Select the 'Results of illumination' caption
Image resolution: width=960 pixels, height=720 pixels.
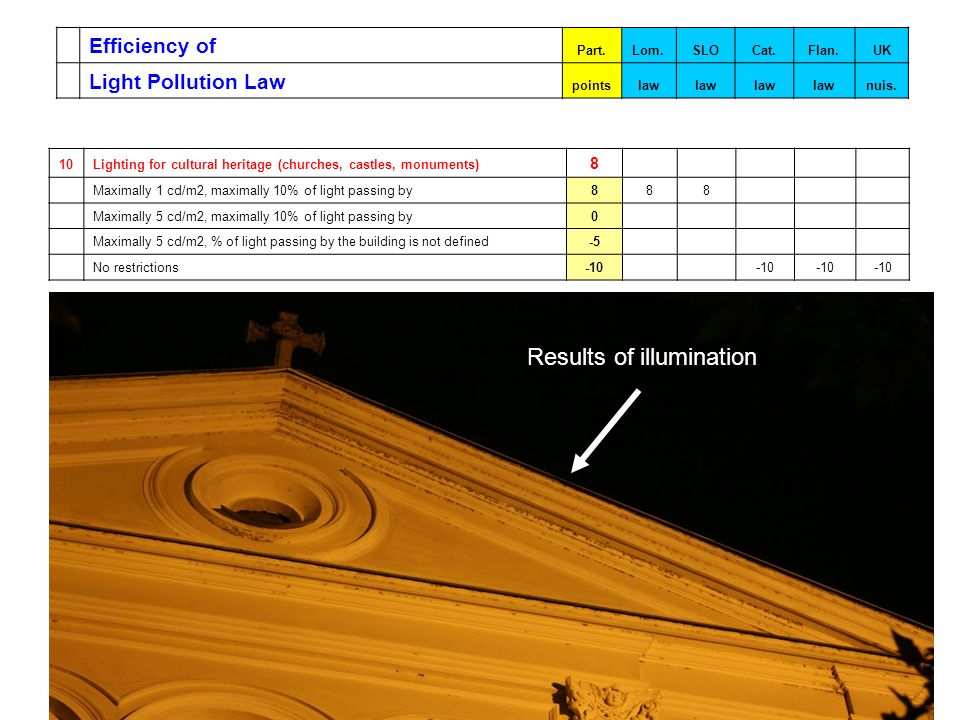click(642, 357)
